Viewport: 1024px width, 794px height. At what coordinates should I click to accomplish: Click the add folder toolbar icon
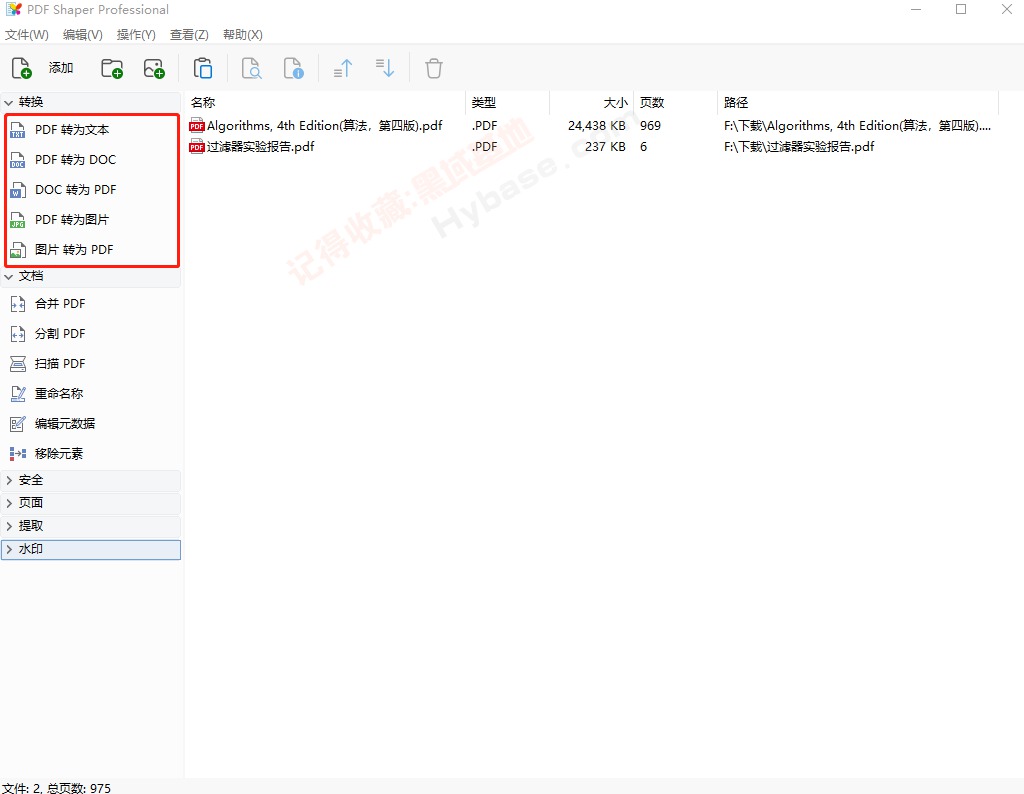(x=112, y=68)
